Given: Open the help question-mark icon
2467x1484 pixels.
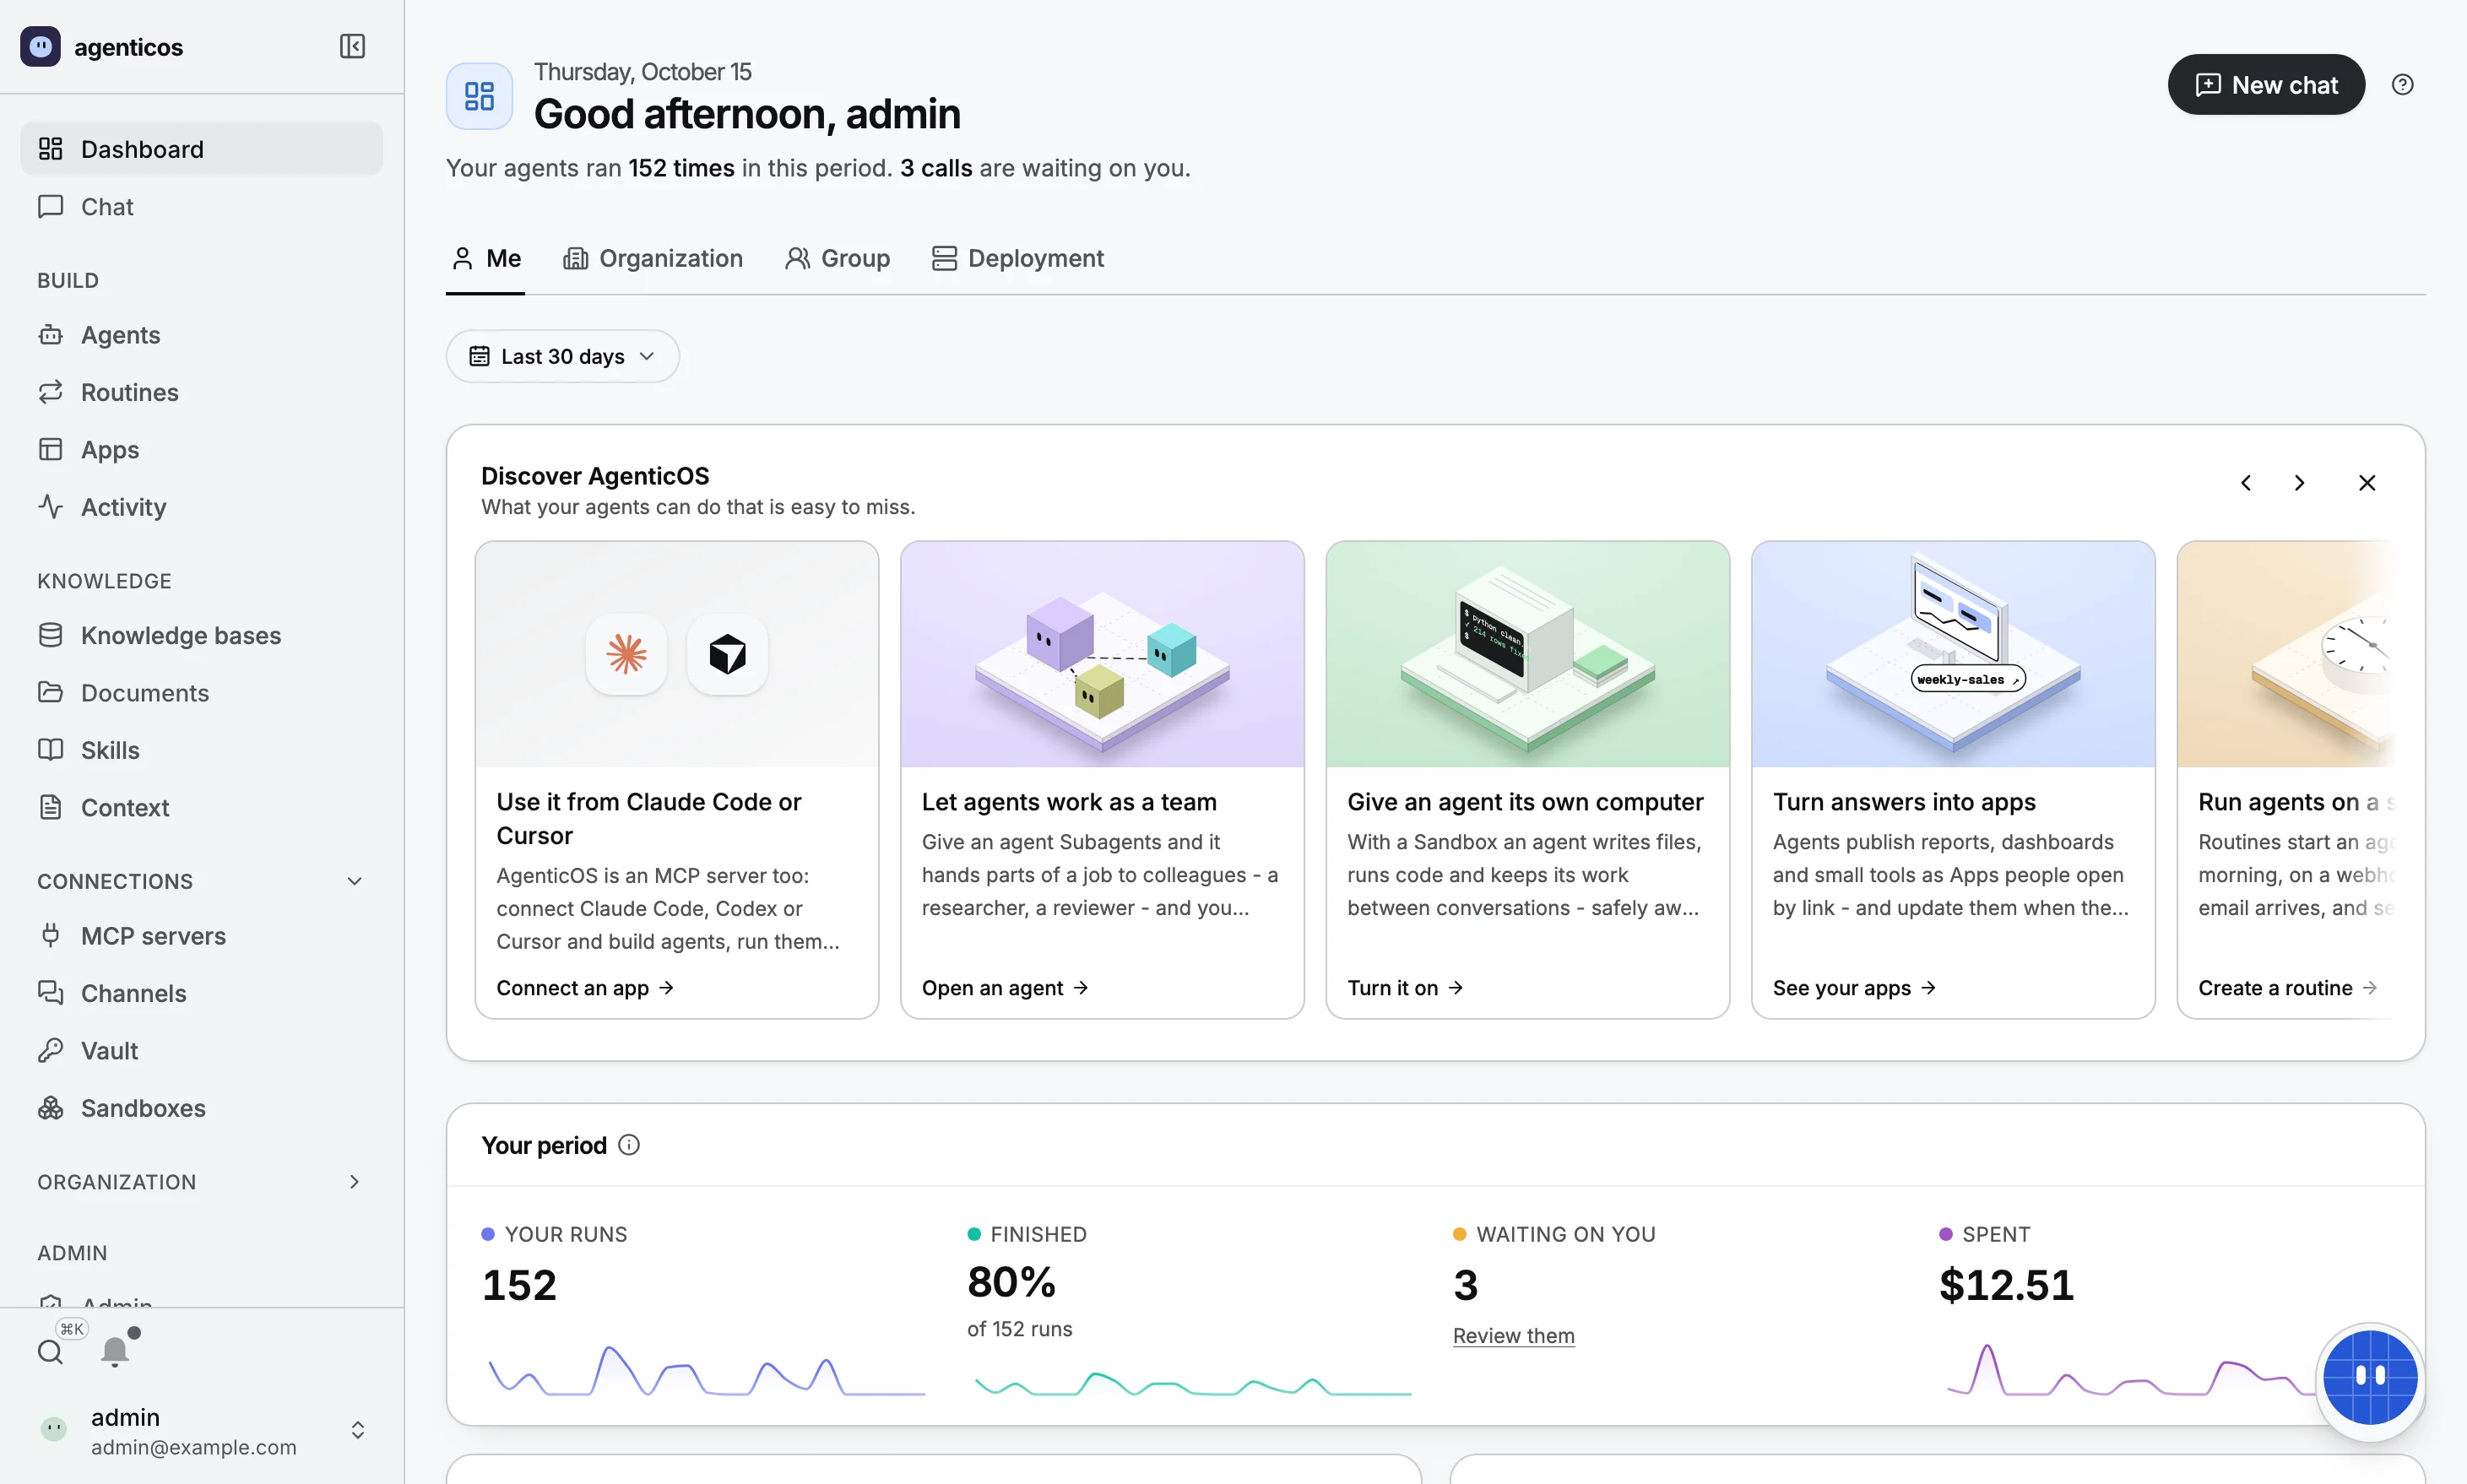Looking at the screenshot, I should coord(2402,85).
